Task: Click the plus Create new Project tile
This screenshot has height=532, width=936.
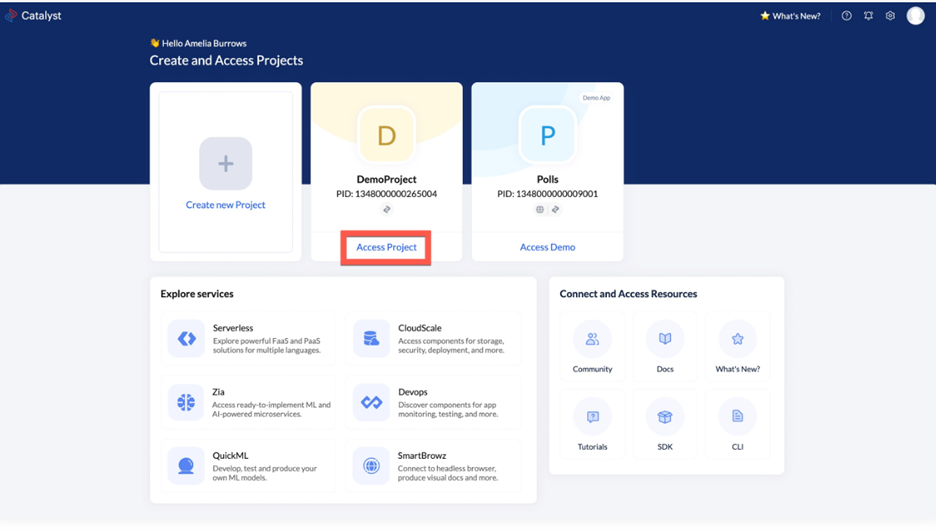Action: click(226, 164)
